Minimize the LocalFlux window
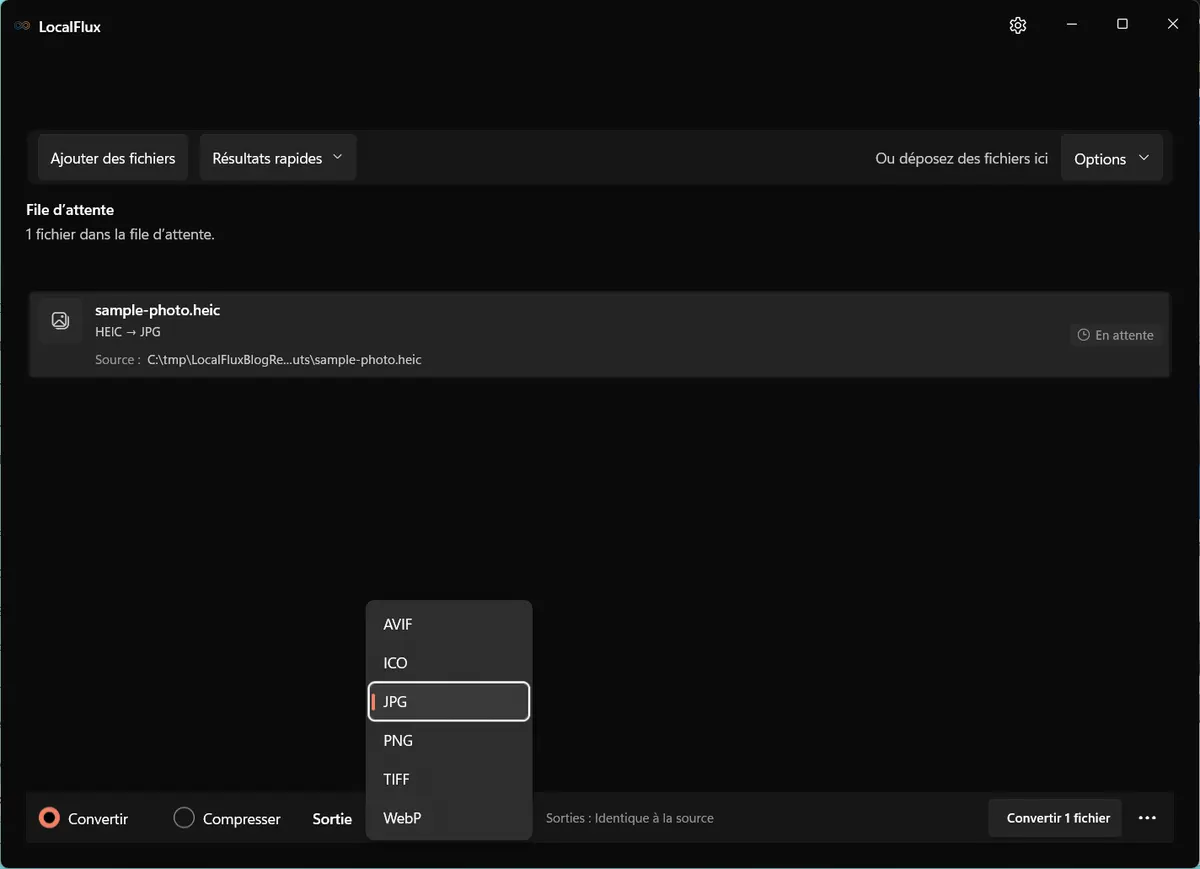Image resolution: width=1200 pixels, height=869 pixels. pyautogui.click(x=1071, y=25)
